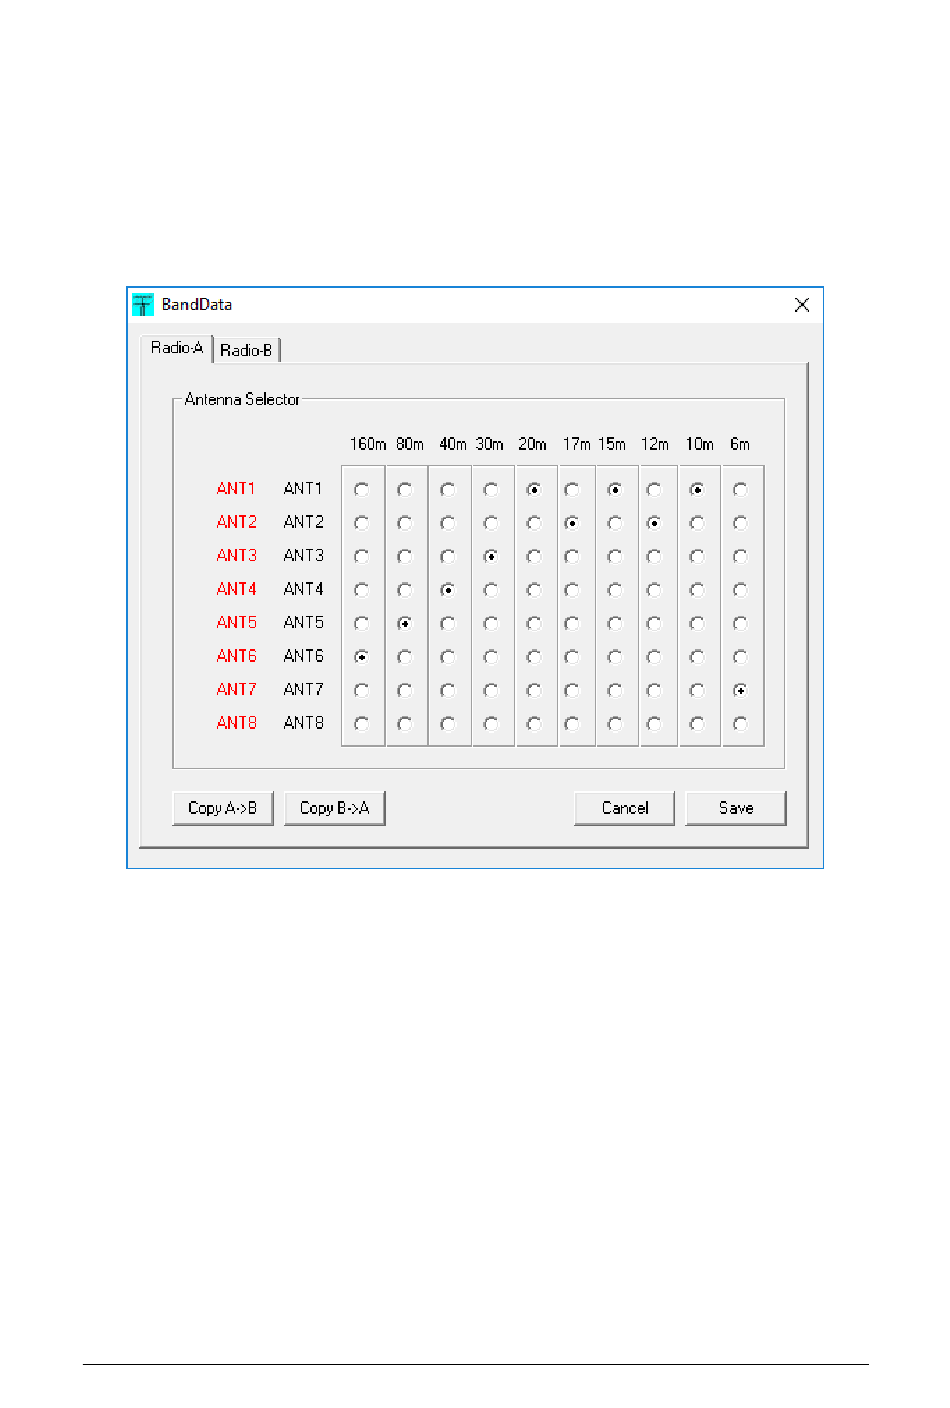Click the Copy B->A button

pyautogui.click(x=335, y=808)
